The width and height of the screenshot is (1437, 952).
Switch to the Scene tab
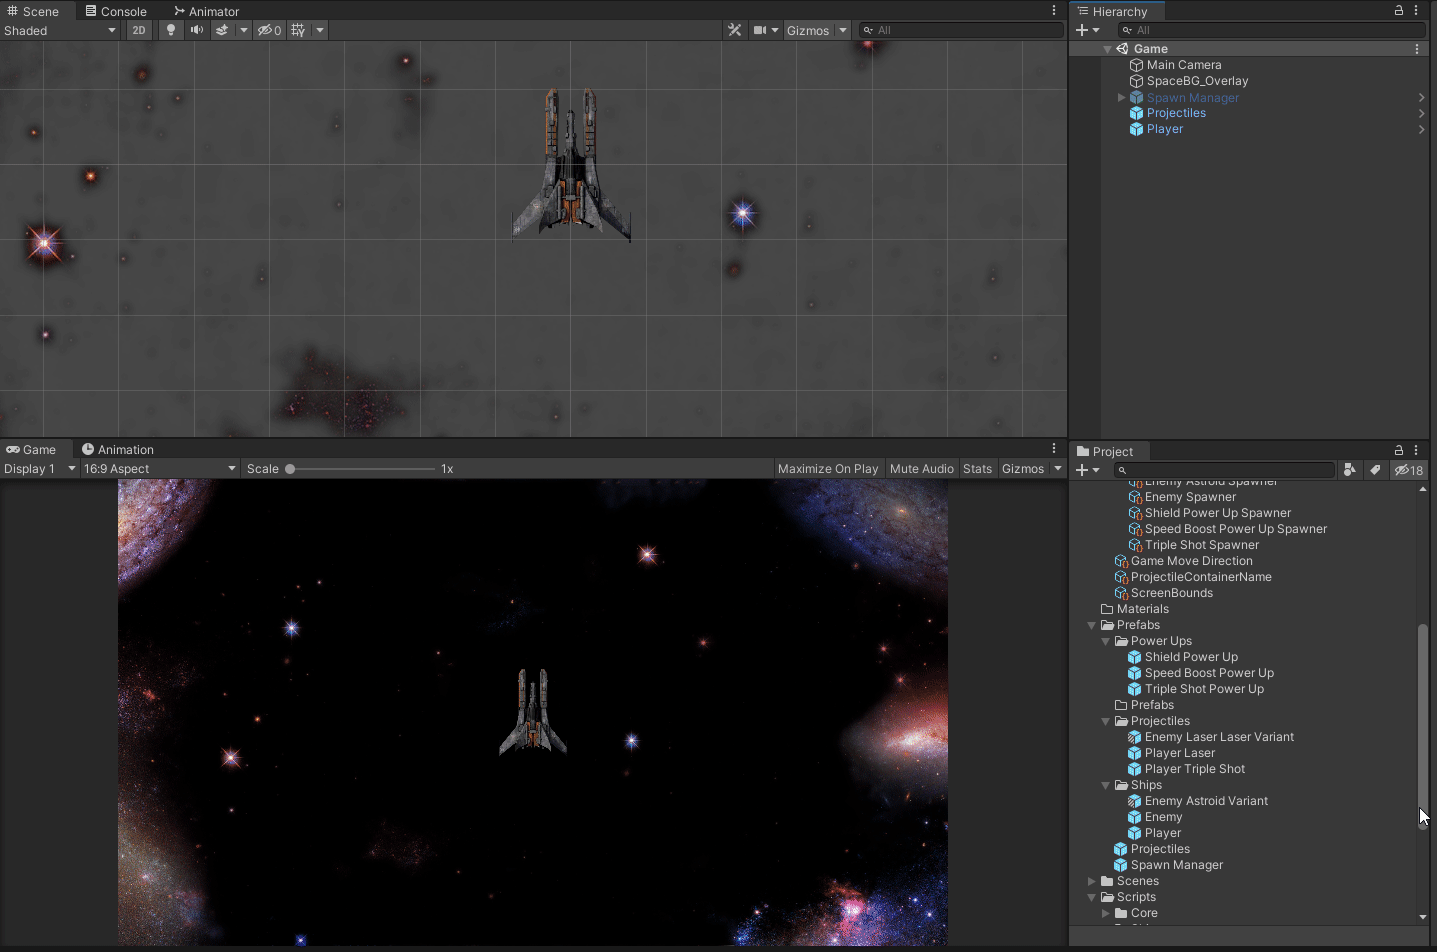[33, 11]
